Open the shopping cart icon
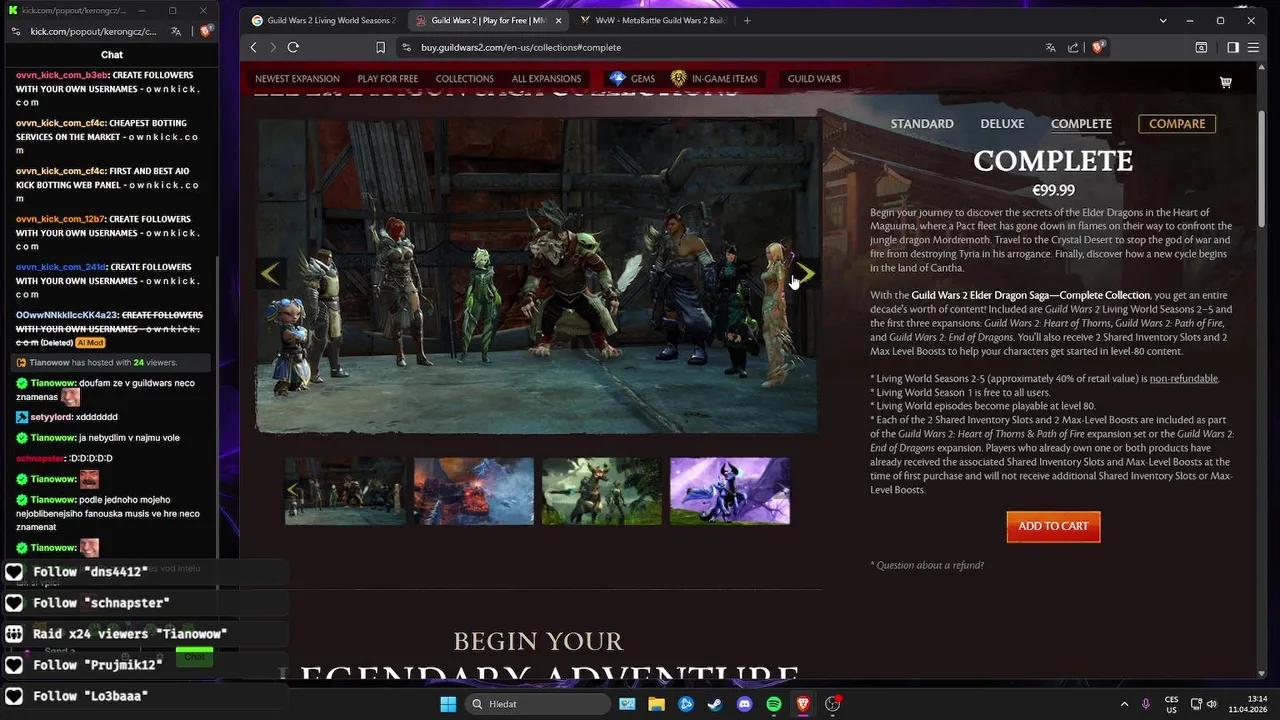Viewport: 1280px width, 720px height. pos(1225,82)
